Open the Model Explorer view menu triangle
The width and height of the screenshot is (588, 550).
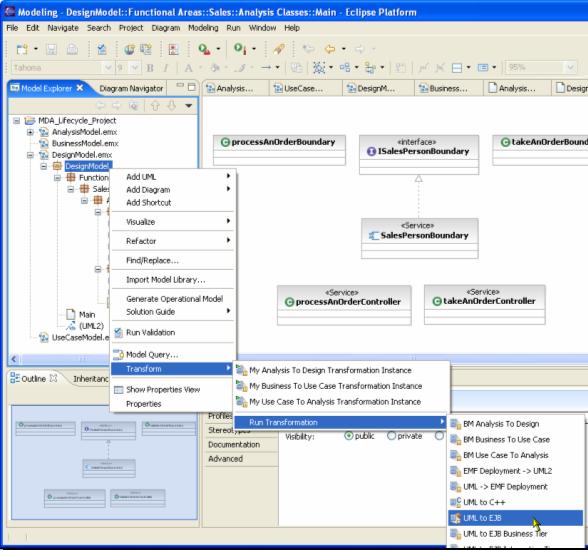click(x=189, y=106)
